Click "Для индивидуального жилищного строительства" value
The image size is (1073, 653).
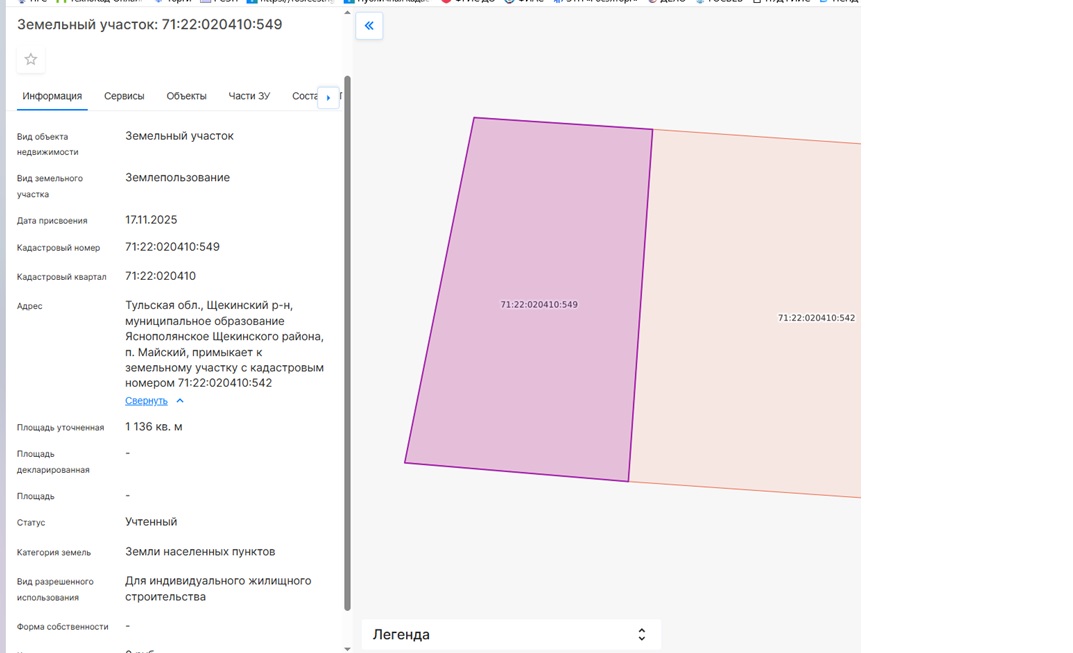(218, 589)
